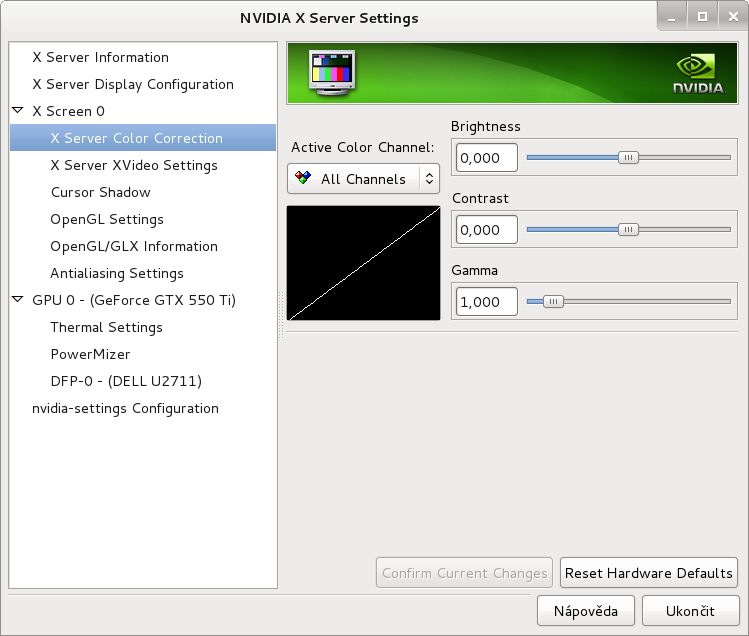Click the black gamma curve preview graph
The image size is (749, 636).
[363, 263]
